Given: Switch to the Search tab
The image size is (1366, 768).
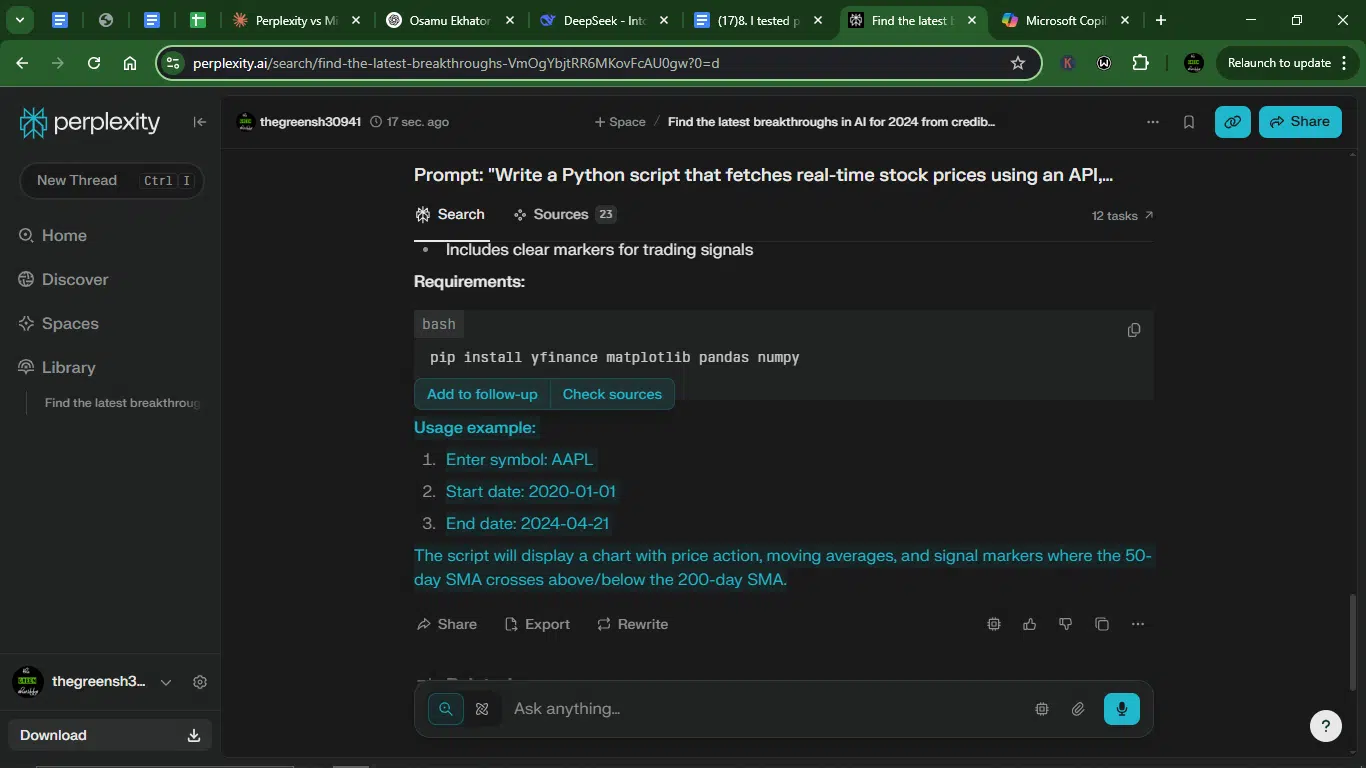Looking at the screenshot, I should 450,214.
